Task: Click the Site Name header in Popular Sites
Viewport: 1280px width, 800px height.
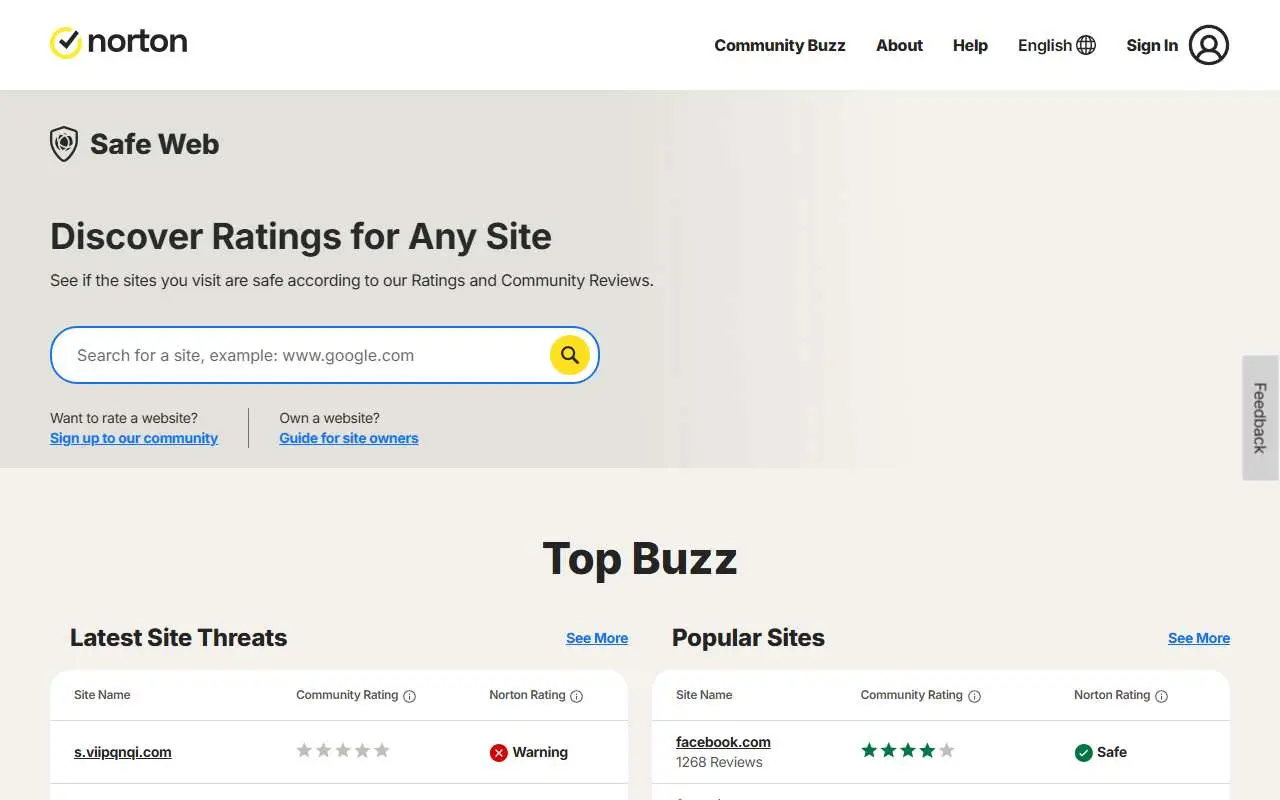Action: (704, 695)
